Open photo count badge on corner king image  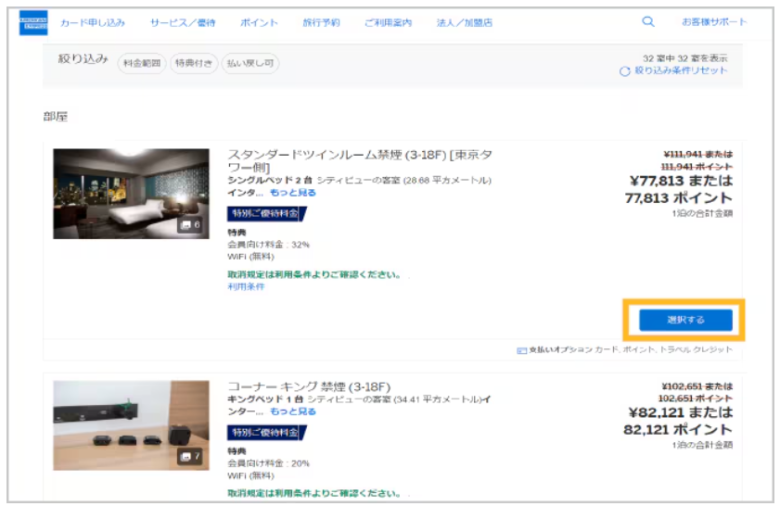click(x=190, y=456)
